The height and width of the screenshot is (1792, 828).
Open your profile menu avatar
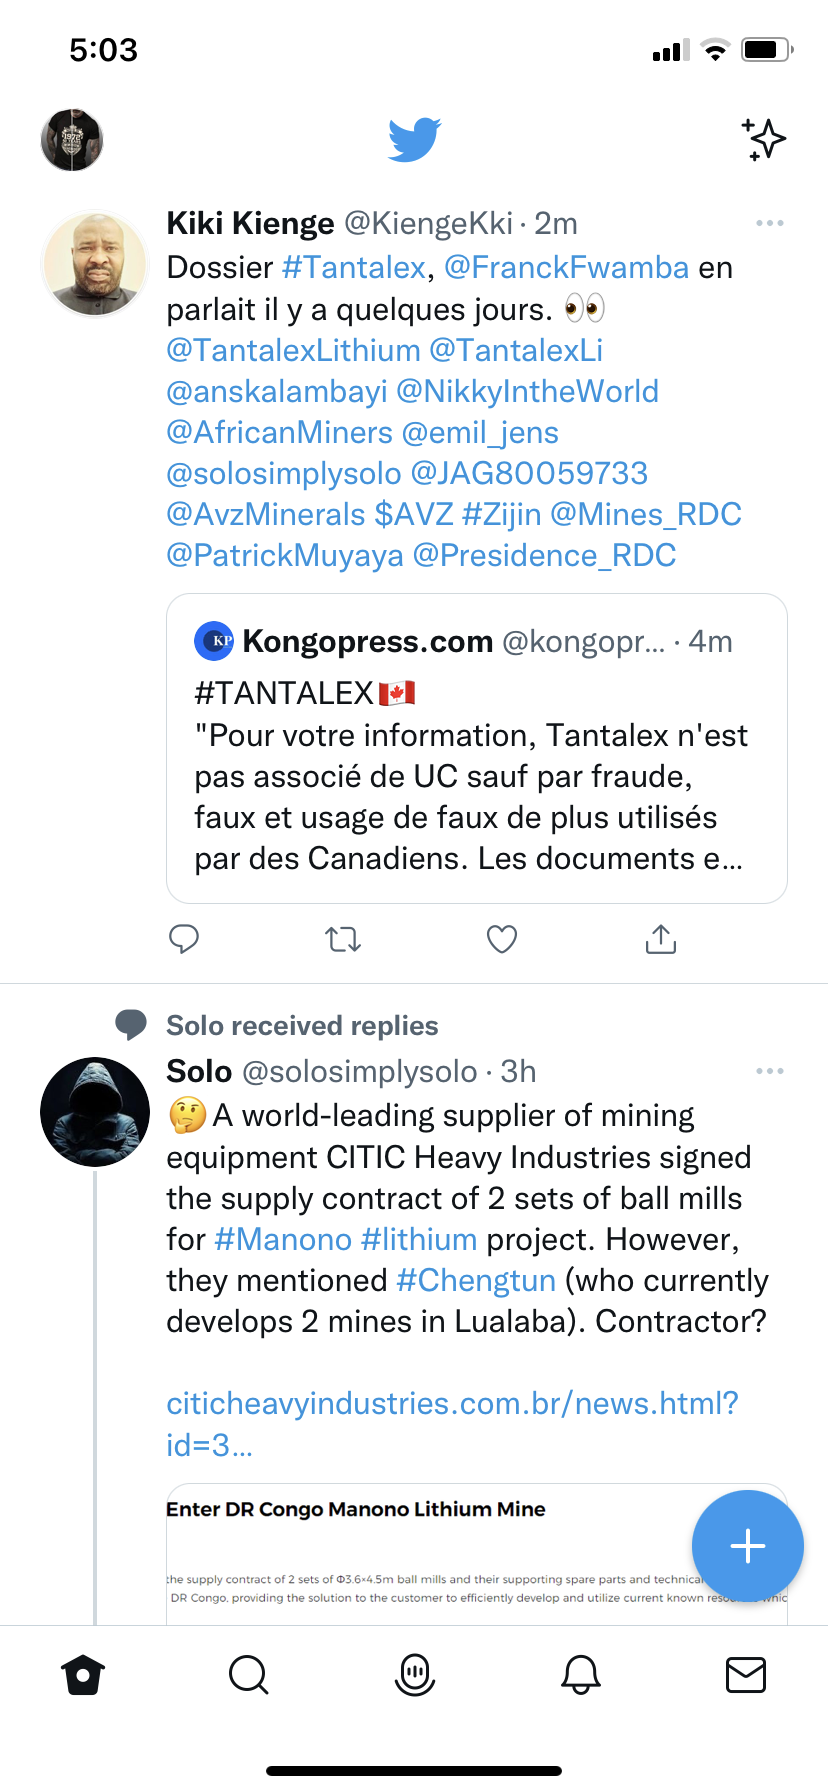(x=72, y=140)
